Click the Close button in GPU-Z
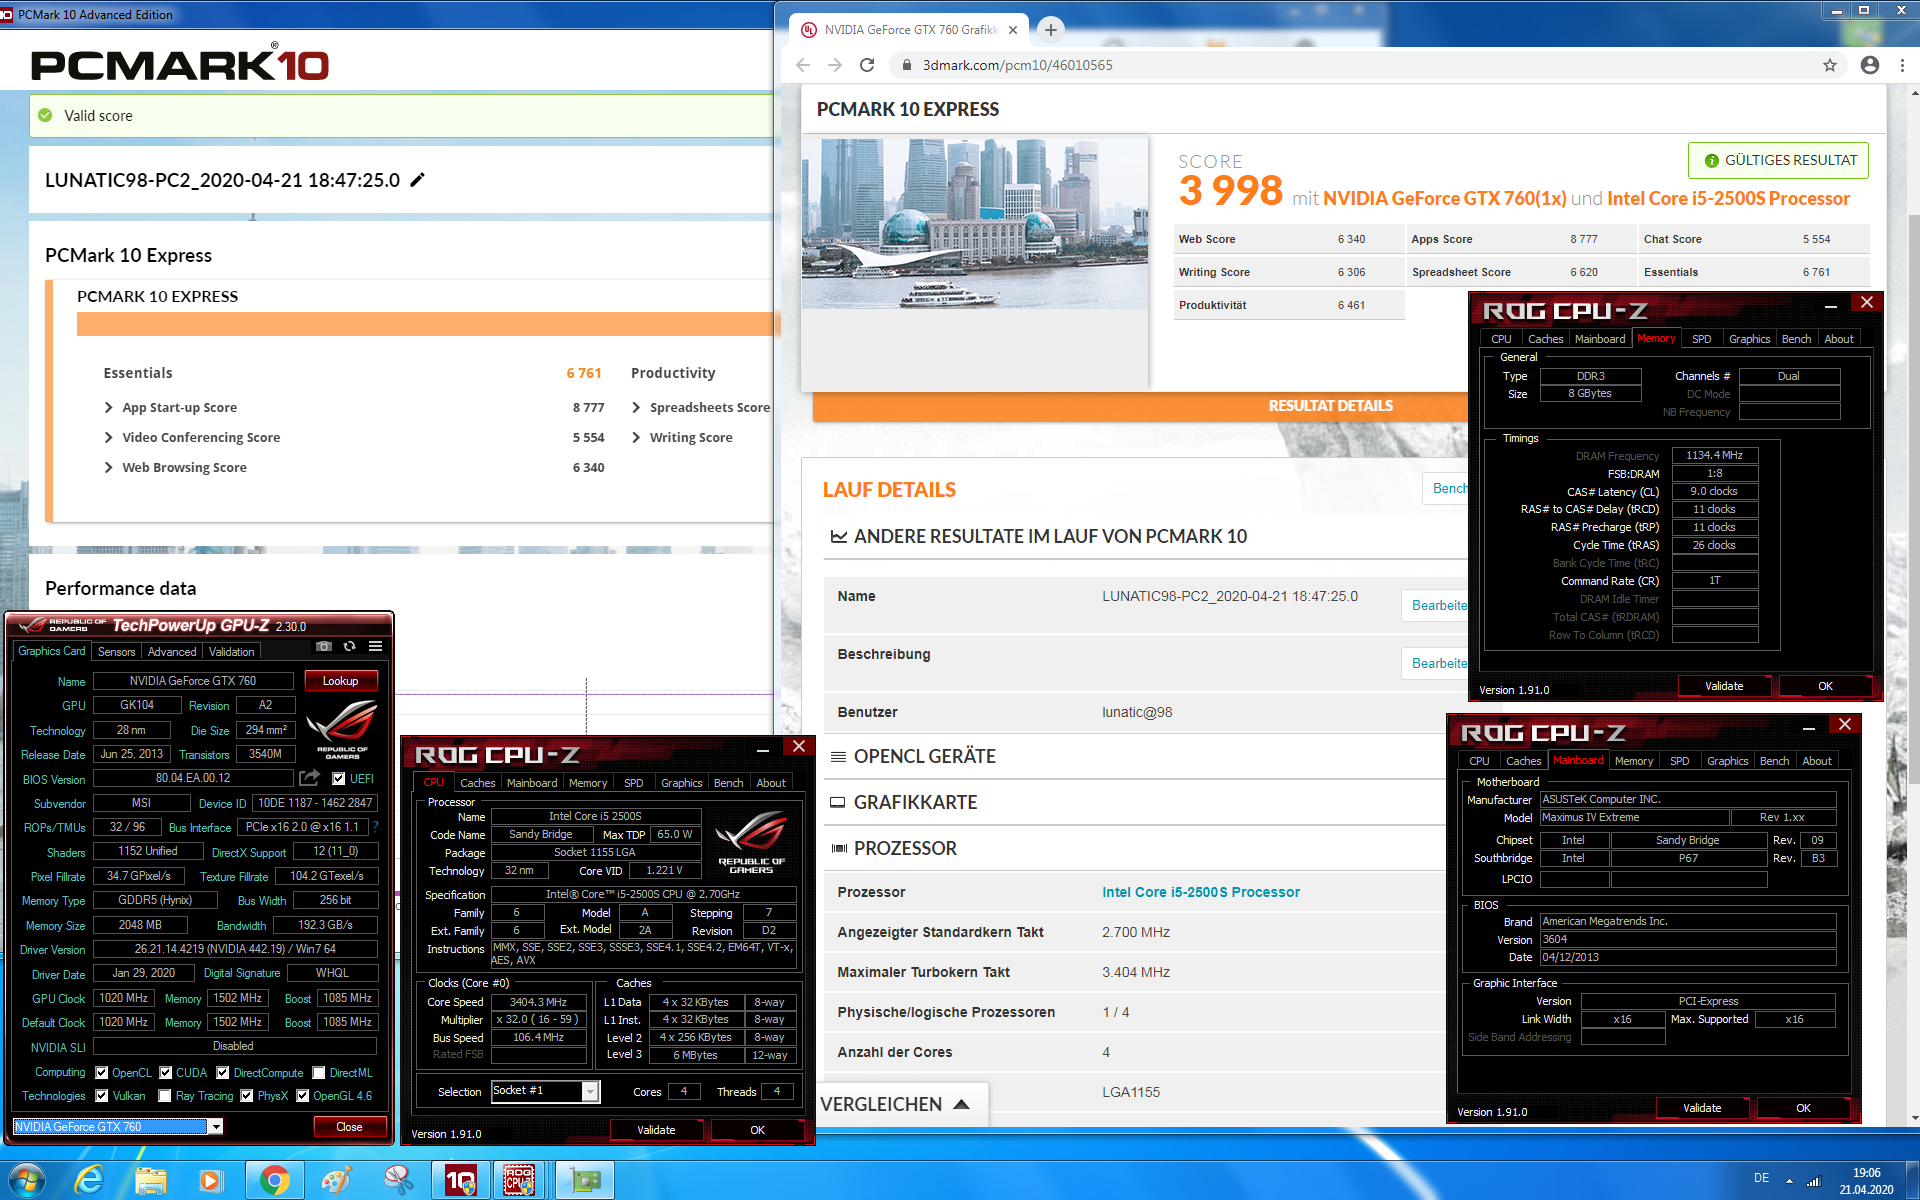 pyautogui.click(x=349, y=1127)
